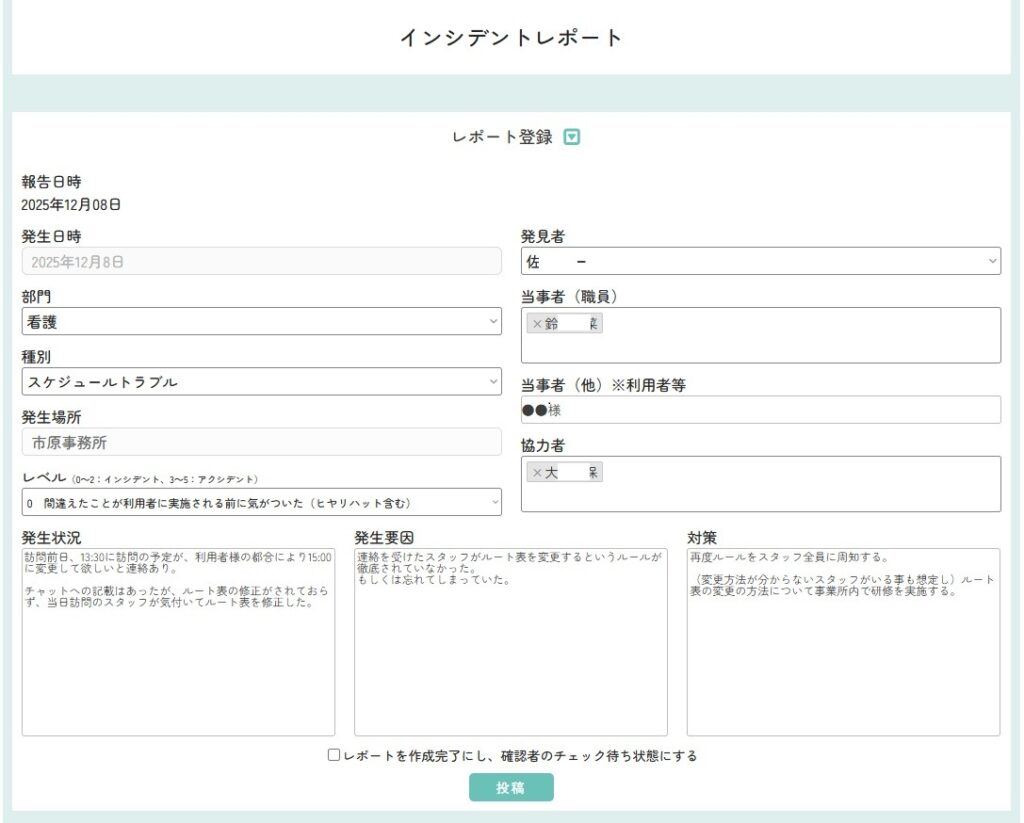Open the 発見者 dropdown
Image resolution: width=1024 pixels, height=823 pixels.
pyautogui.click(x=760, y=261)
